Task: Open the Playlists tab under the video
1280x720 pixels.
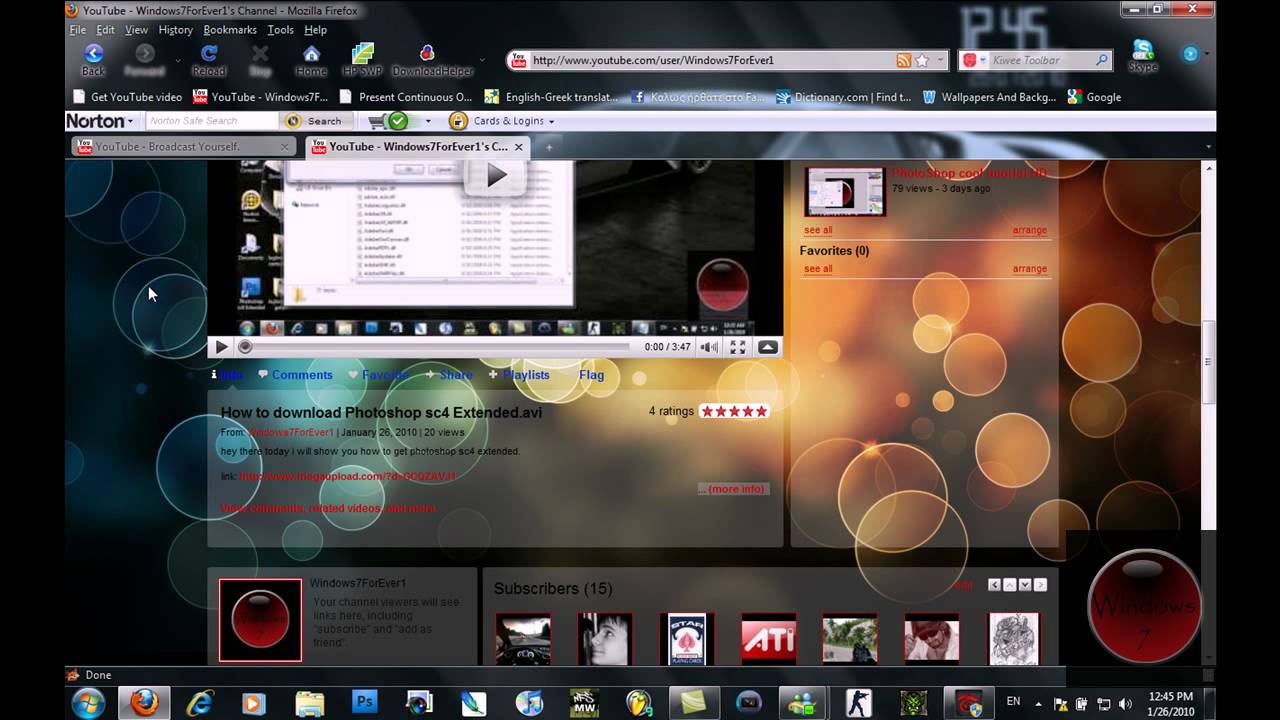Action: tap(526, 375)
